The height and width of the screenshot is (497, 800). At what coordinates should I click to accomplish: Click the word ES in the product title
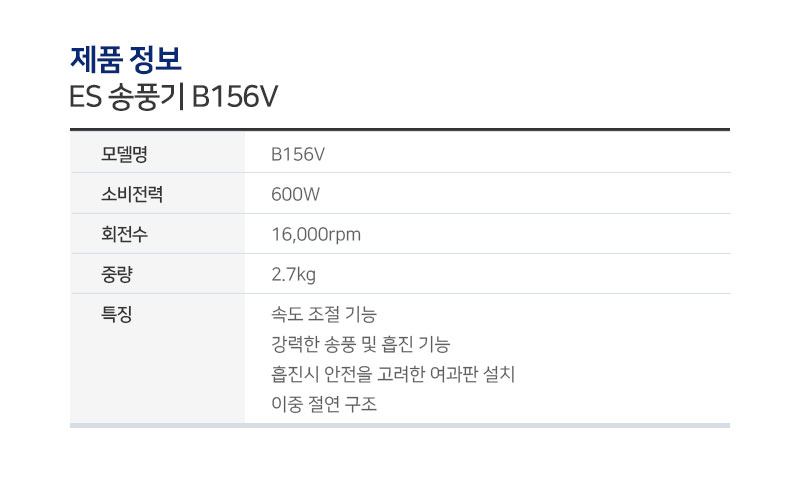85,96
